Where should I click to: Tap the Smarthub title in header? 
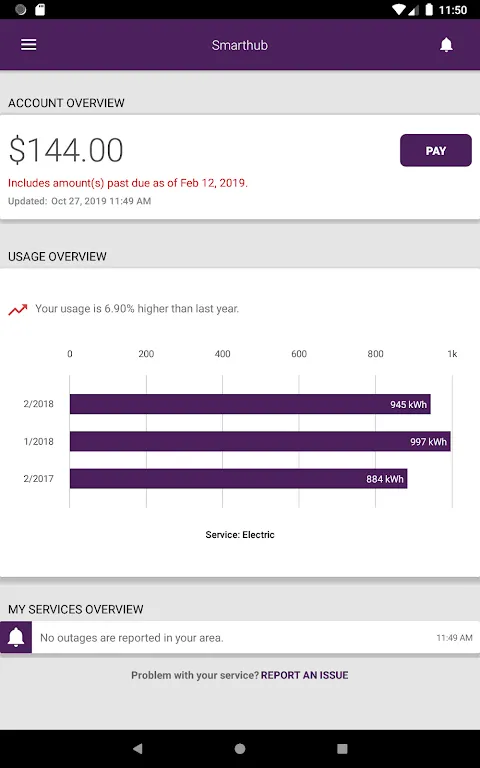click(240, 45)
